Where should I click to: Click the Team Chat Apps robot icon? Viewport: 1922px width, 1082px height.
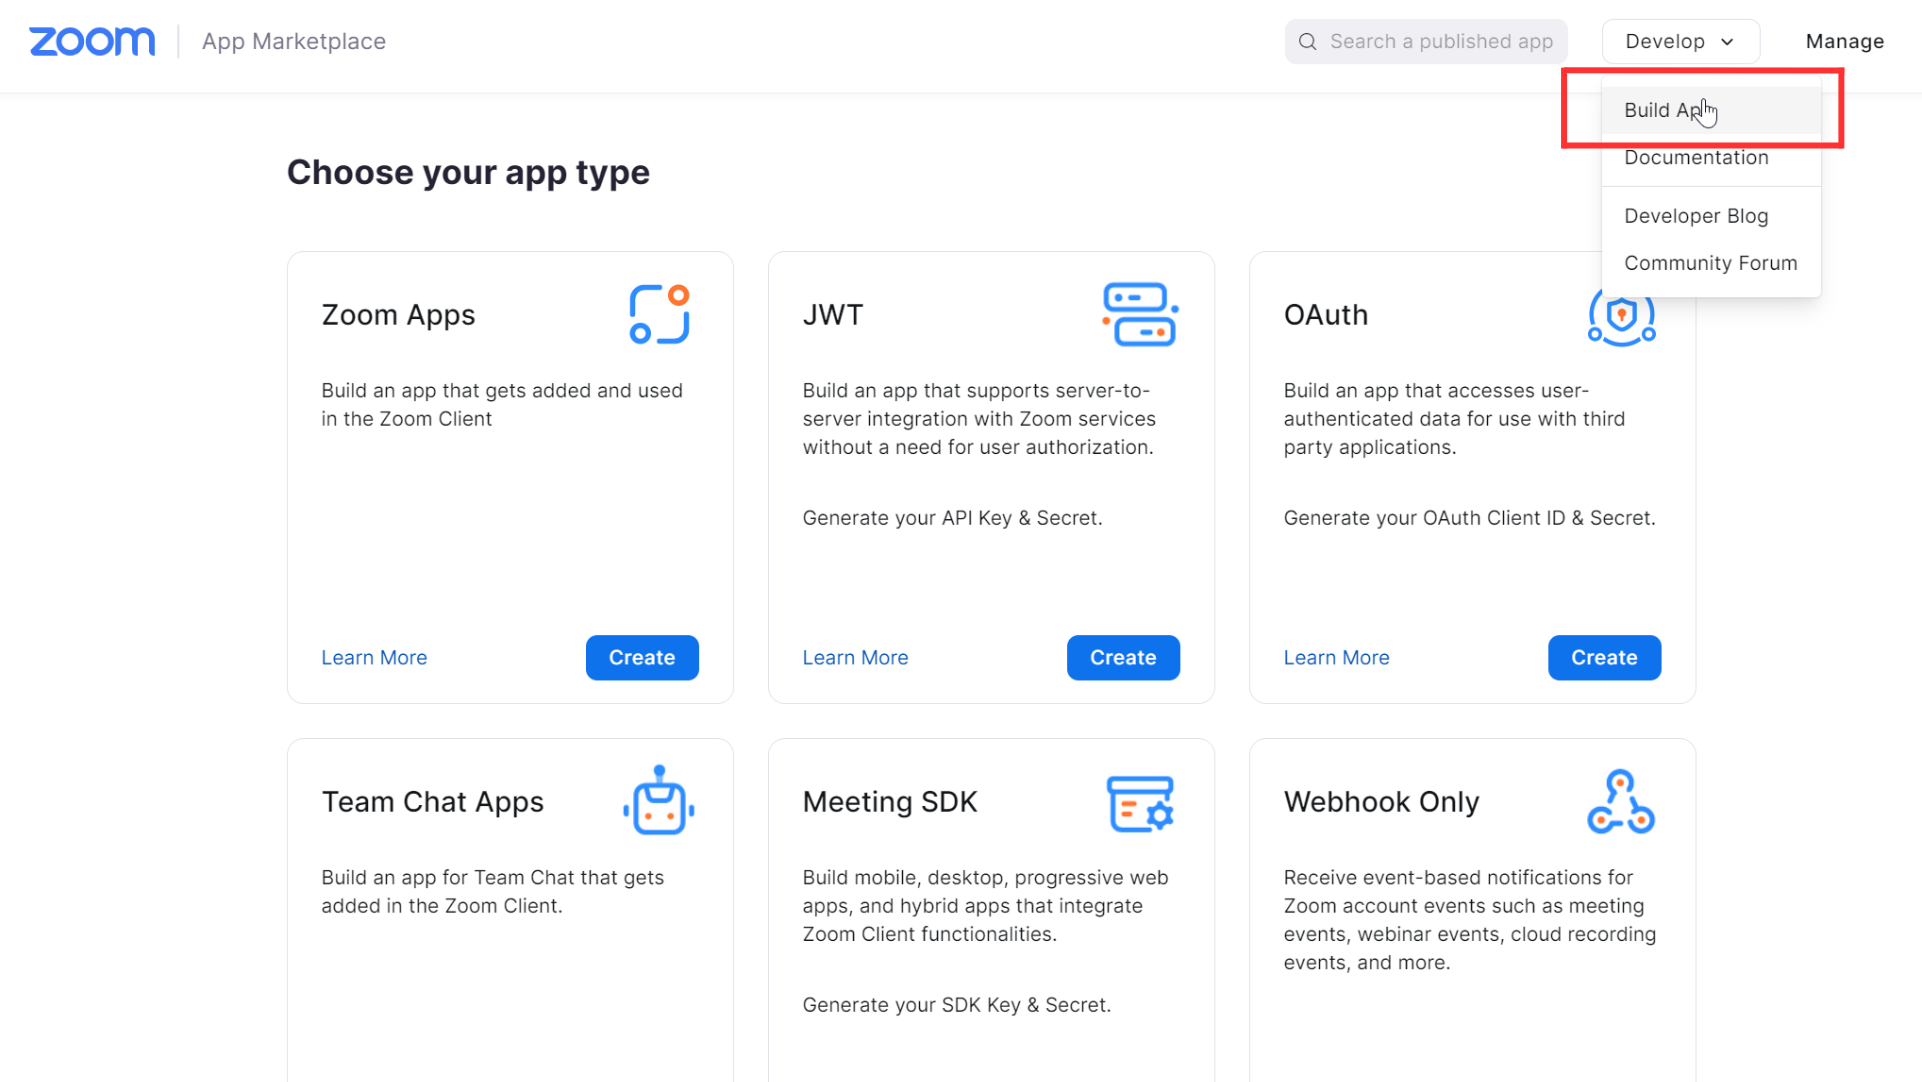point(659,801)
